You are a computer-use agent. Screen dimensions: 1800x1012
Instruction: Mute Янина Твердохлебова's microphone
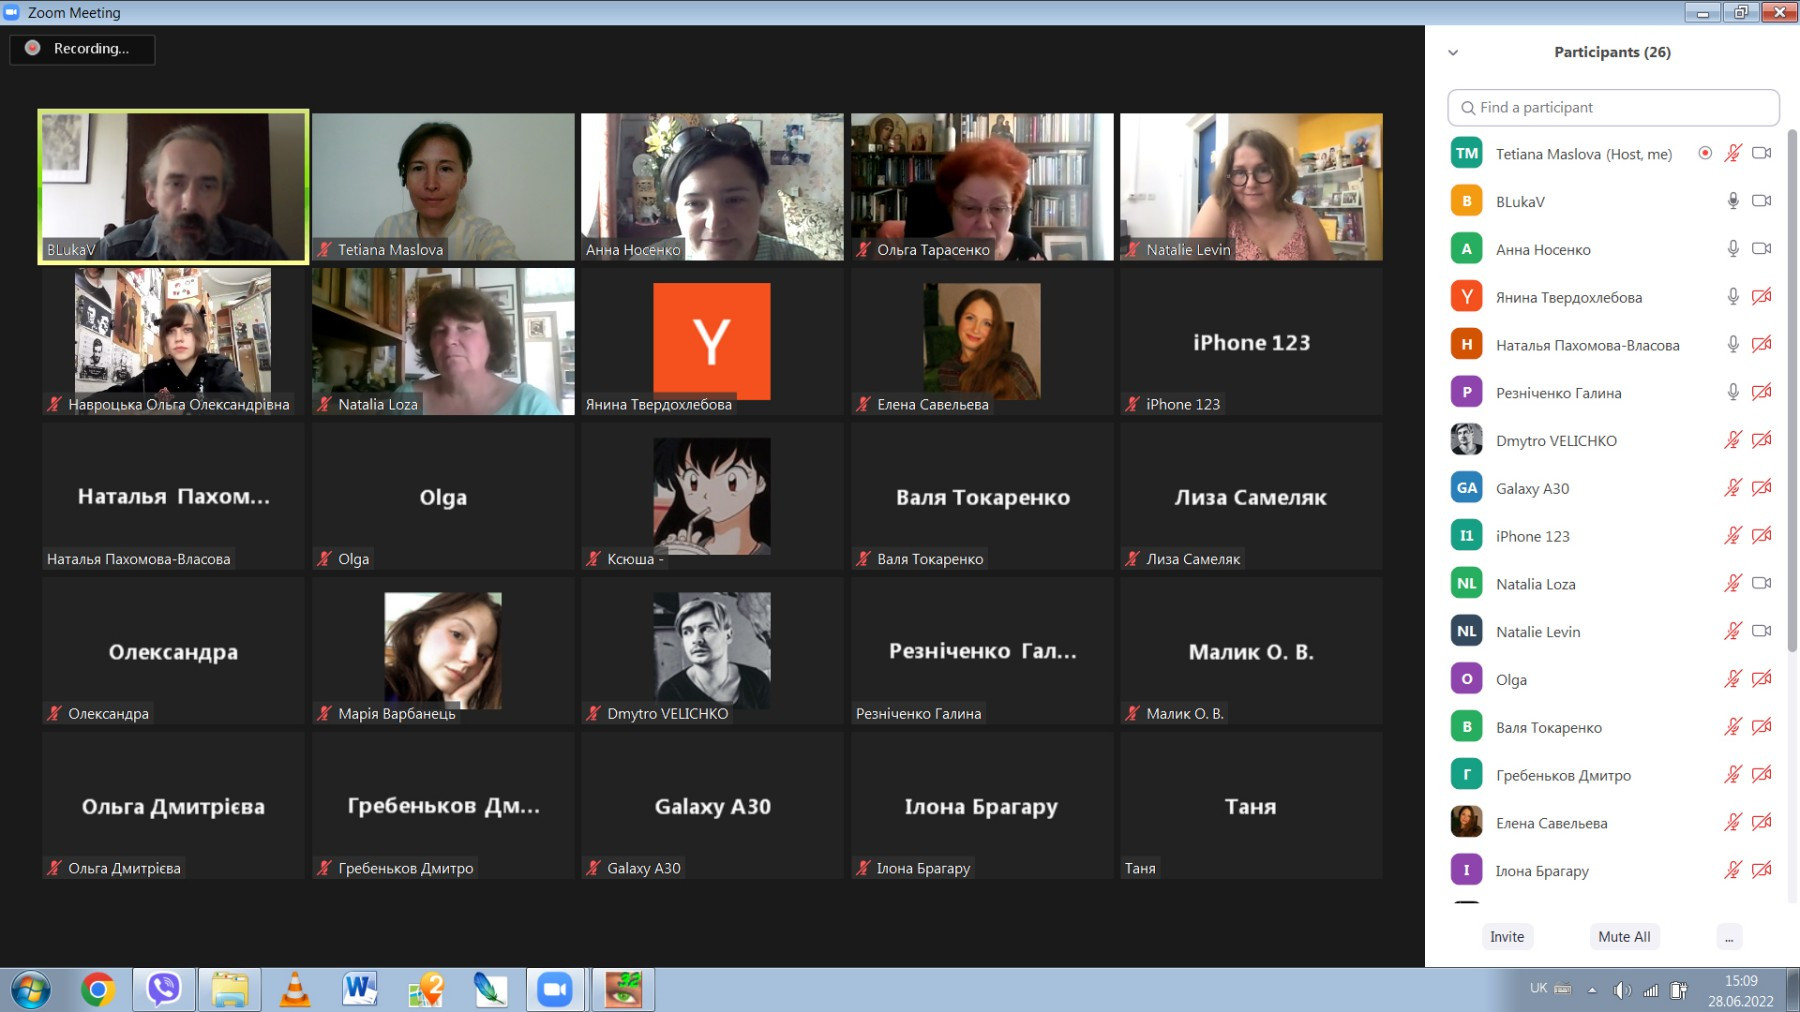point(1733,296)
